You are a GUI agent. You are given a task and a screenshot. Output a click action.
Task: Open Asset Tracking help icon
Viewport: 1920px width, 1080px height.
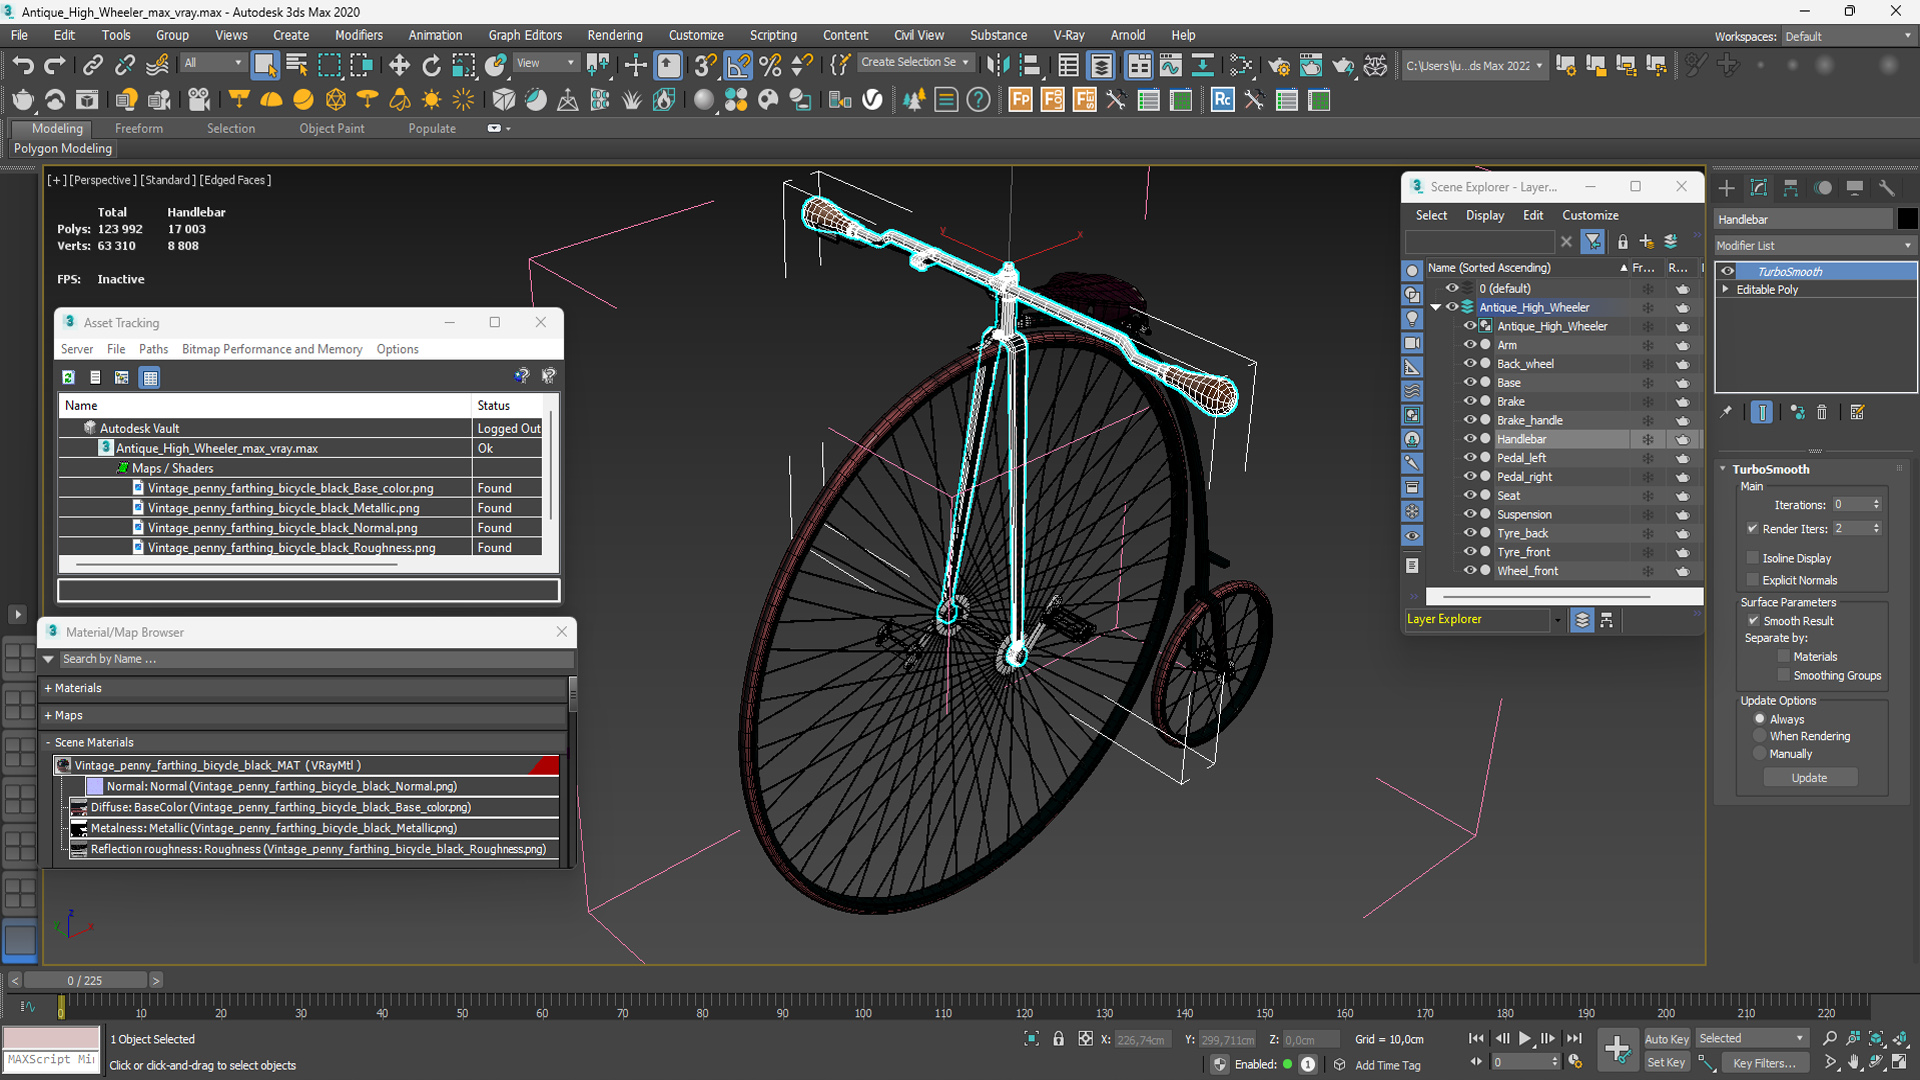[x=521, y=376]
